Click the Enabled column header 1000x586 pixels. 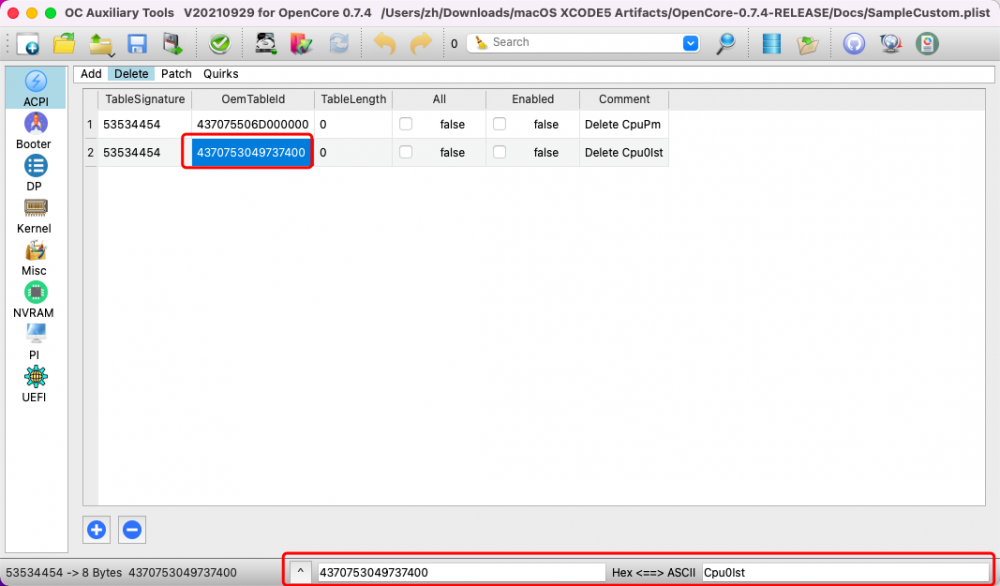[x=533, y=99]
